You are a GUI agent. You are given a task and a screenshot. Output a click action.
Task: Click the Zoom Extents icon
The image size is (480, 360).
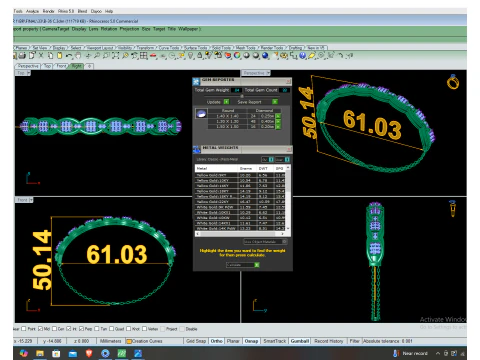click(116, 56)
